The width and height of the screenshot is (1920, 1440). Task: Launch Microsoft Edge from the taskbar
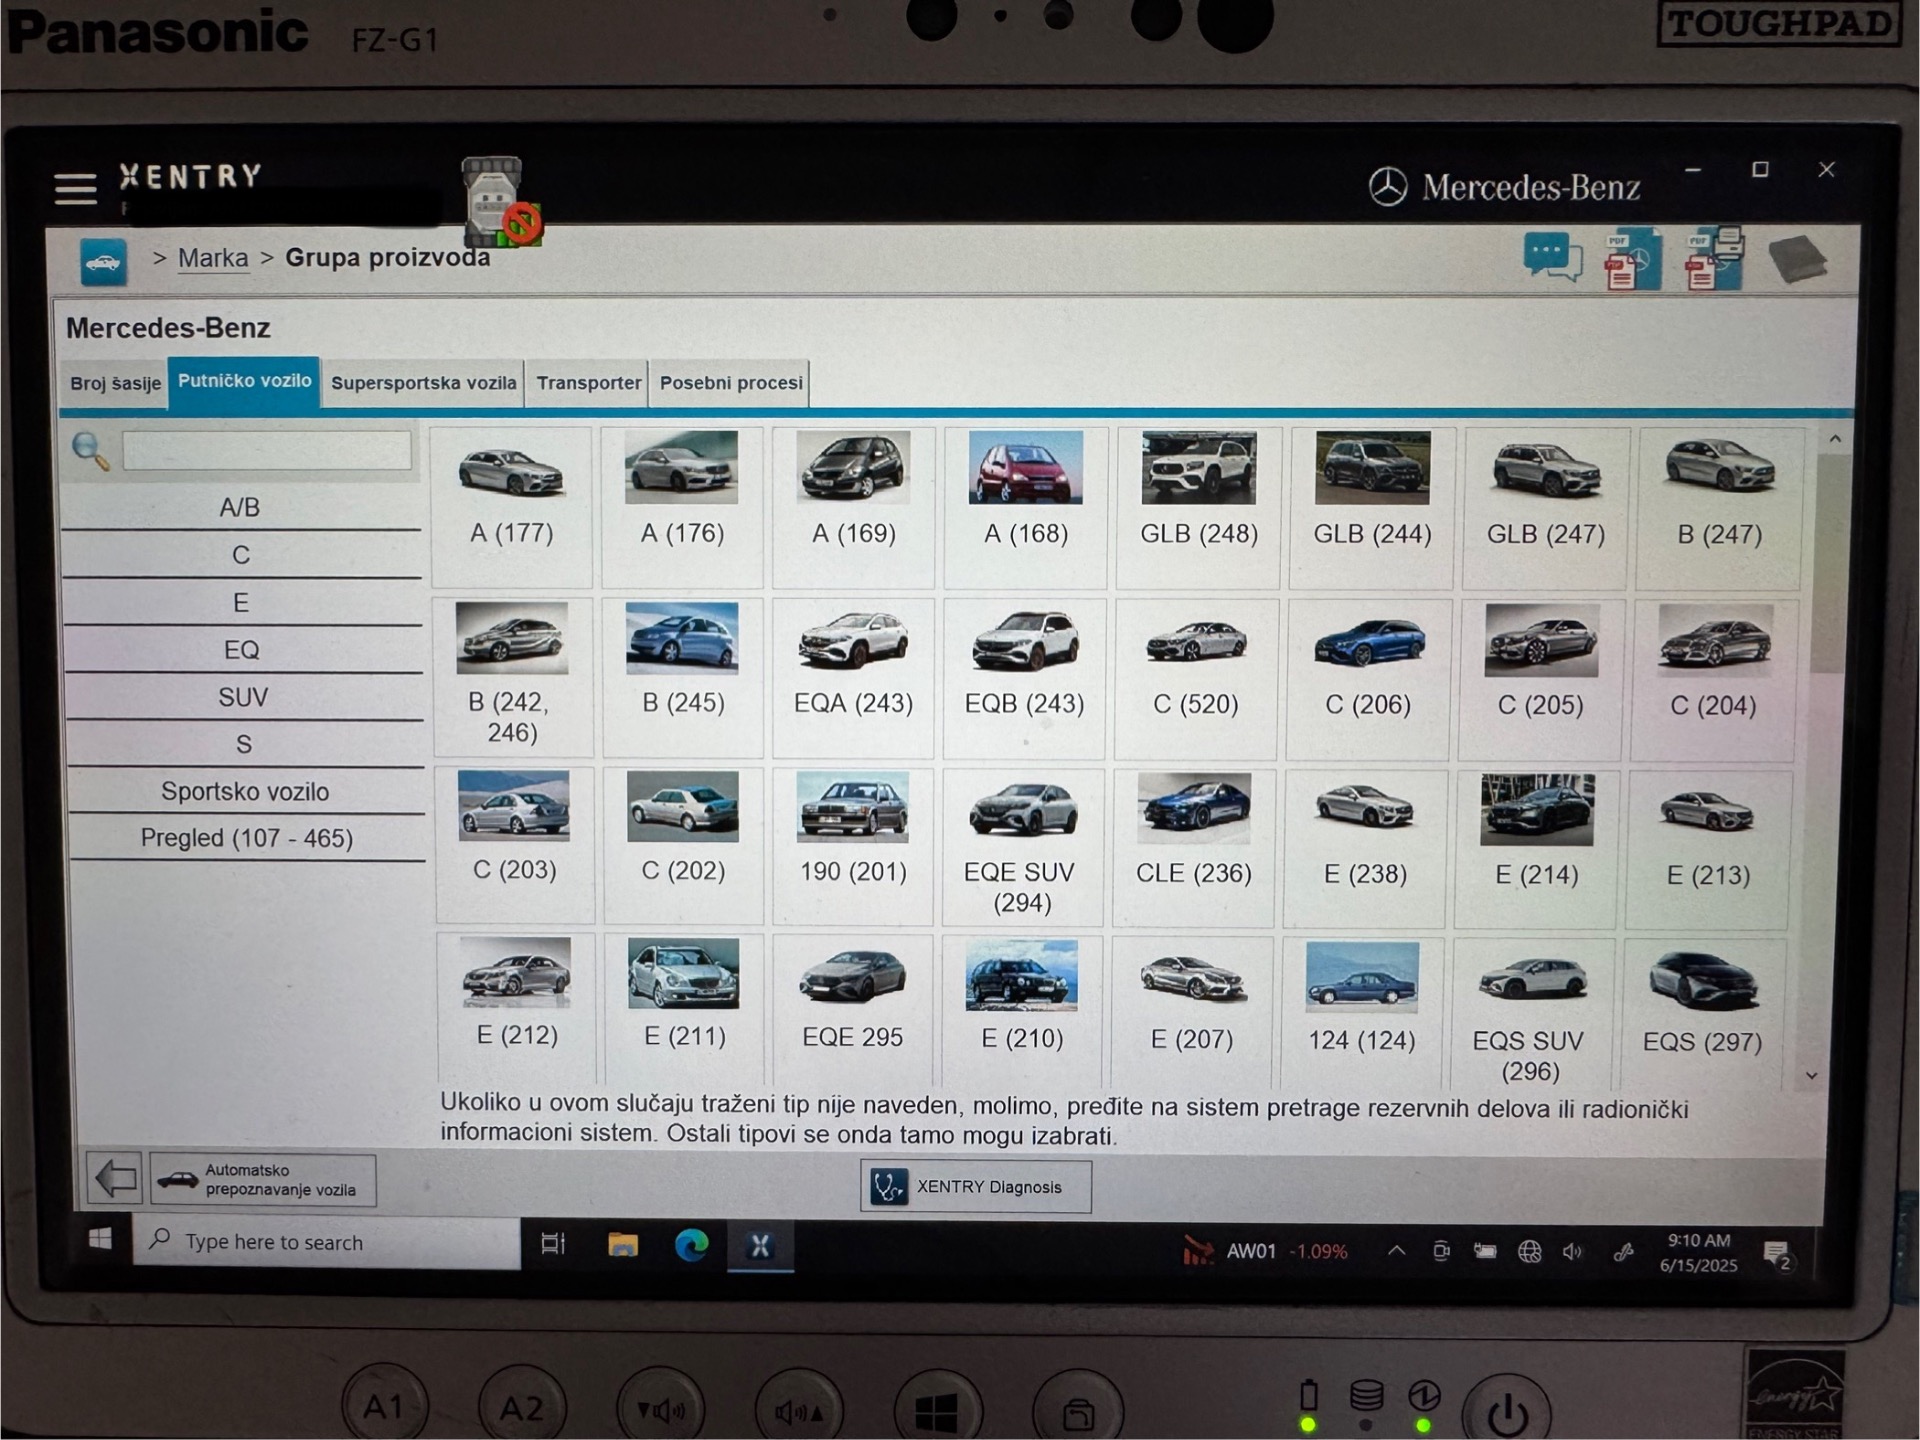tap(691, 1245)
